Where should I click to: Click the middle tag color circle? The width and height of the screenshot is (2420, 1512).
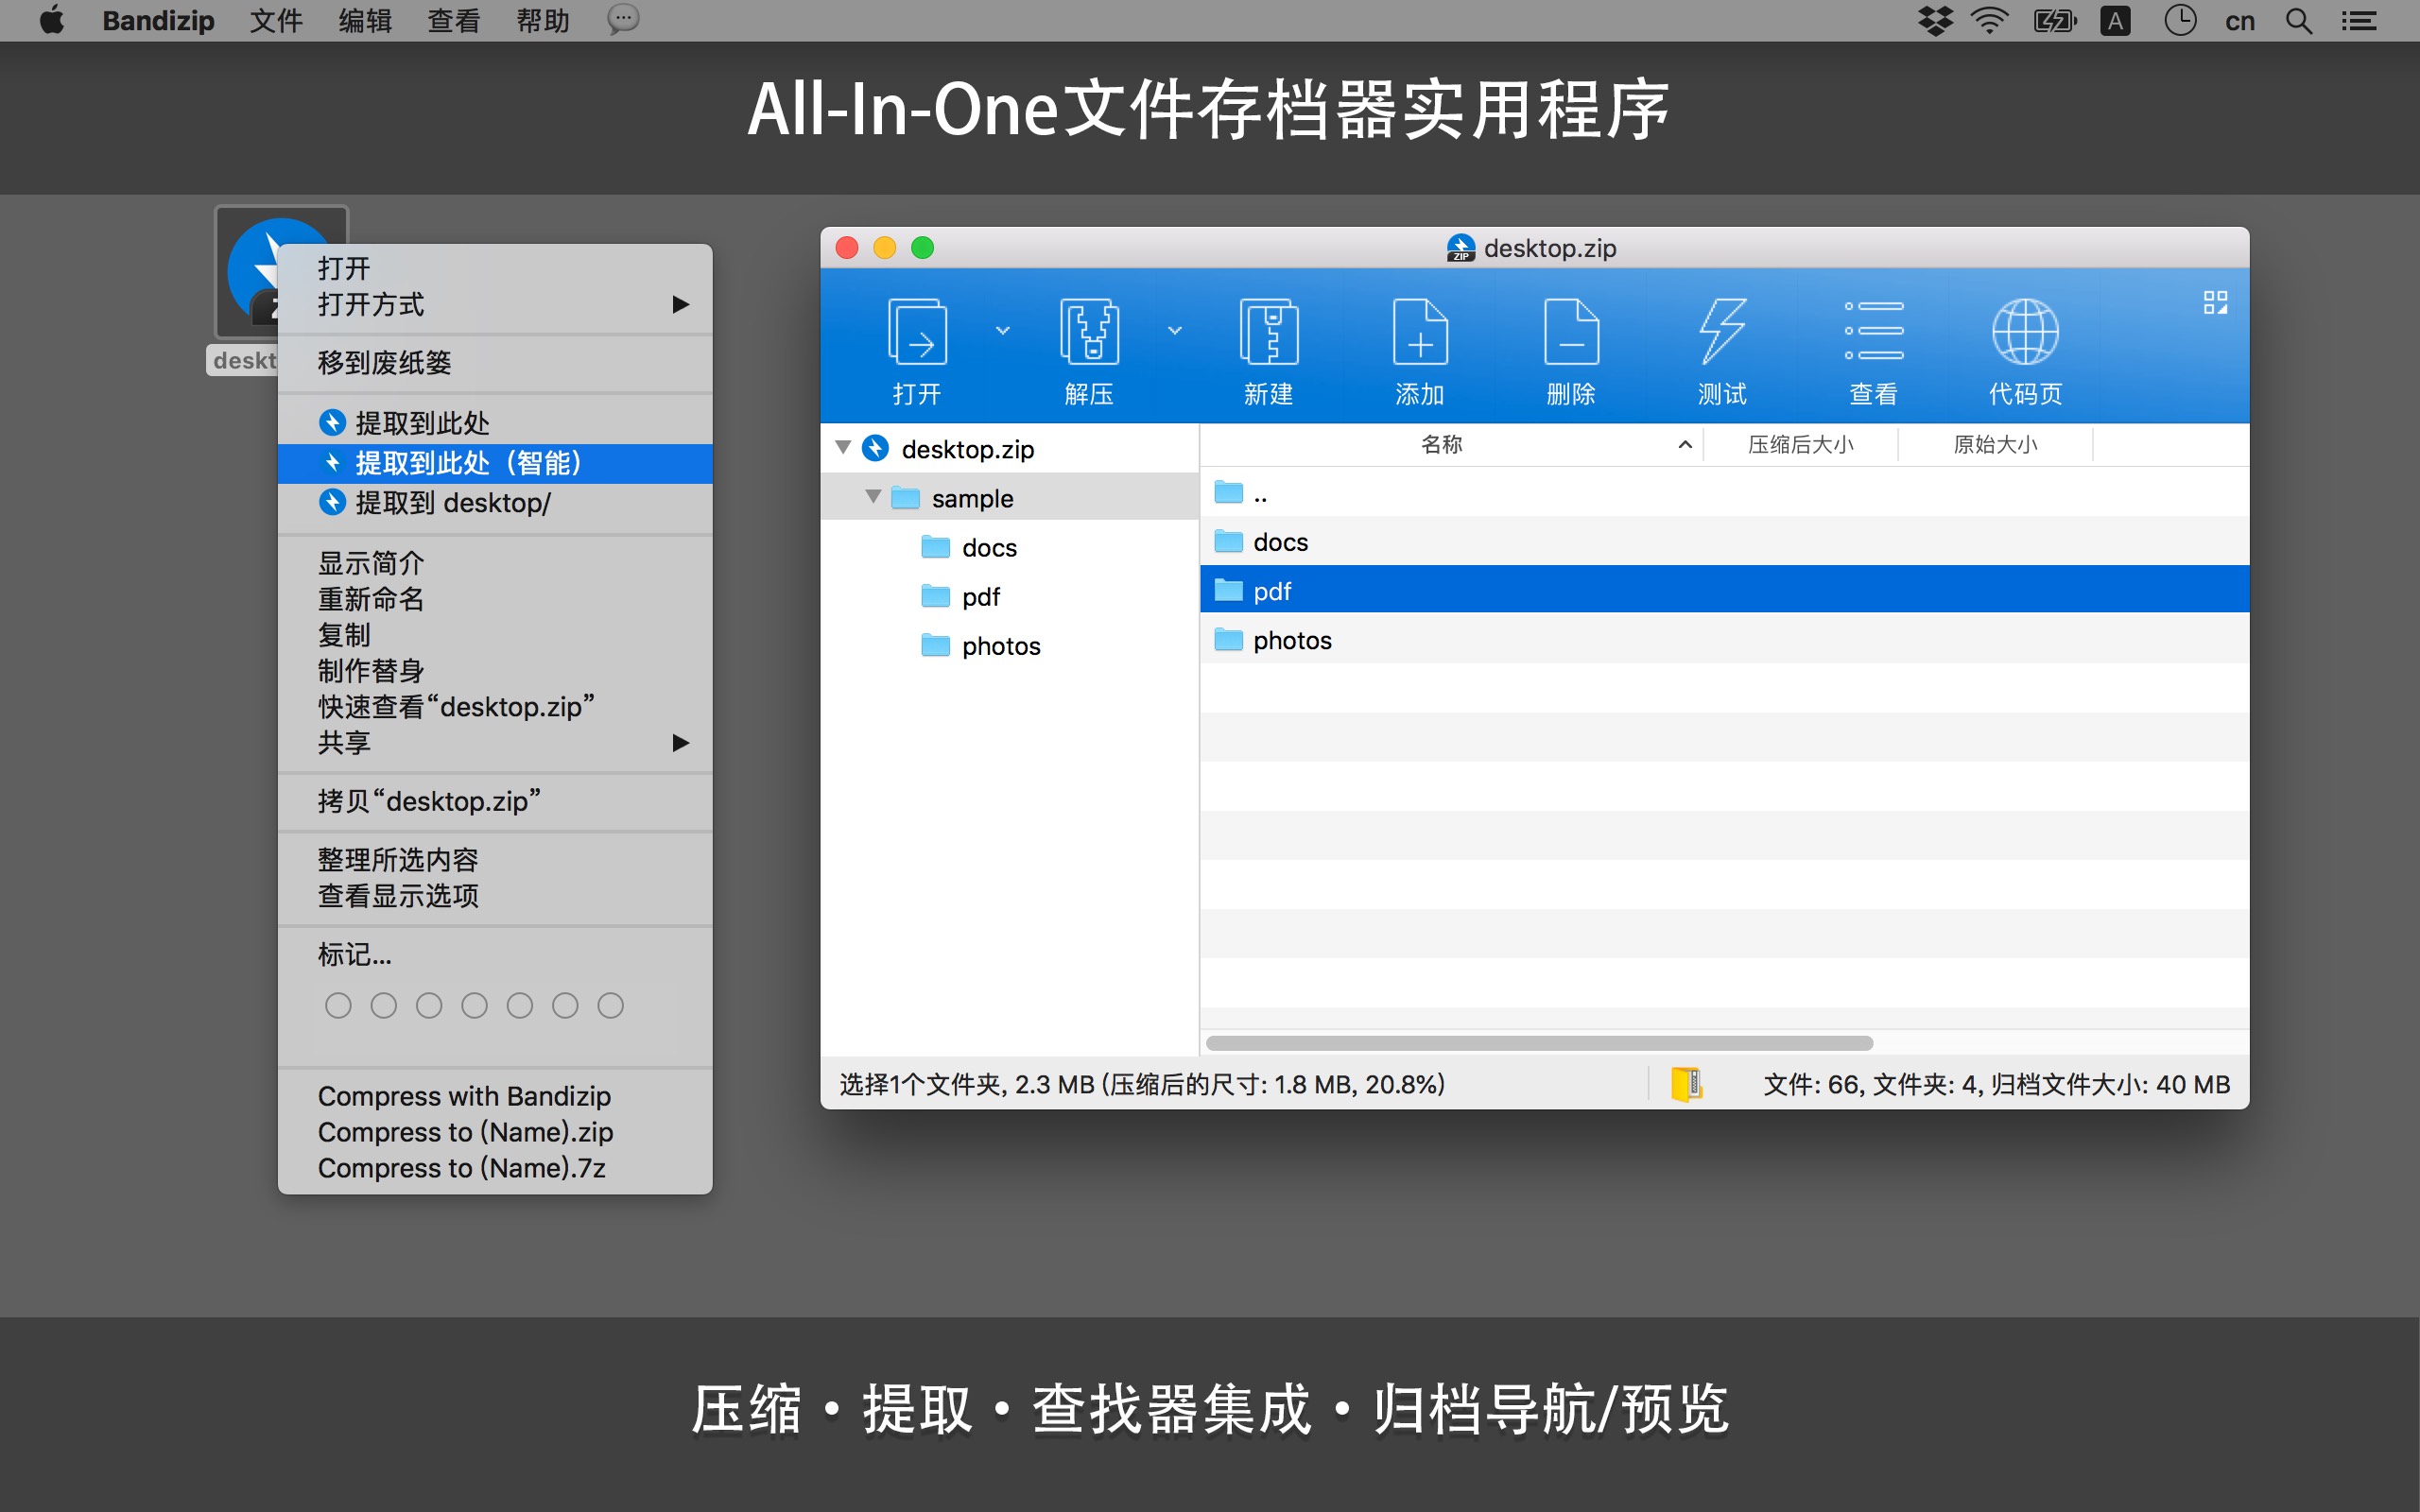474,1005
